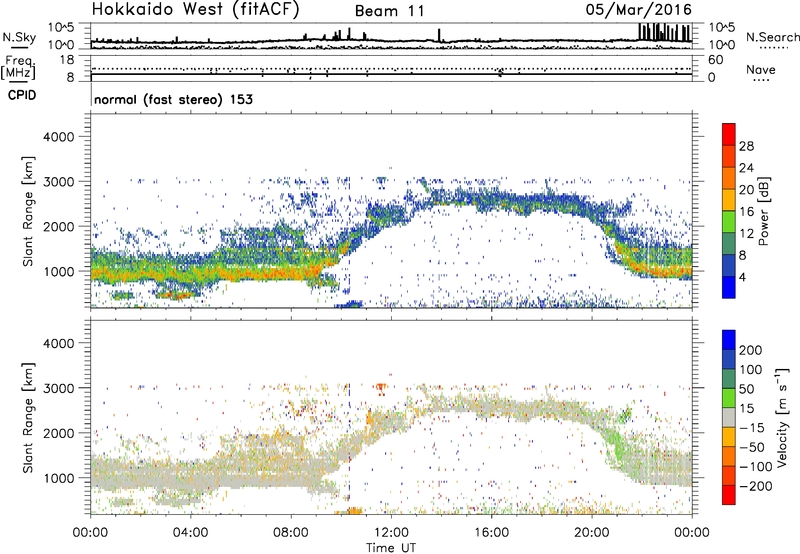Click the '3000' tick on the Power panel
Viewport: 800px width, 554px height.
click(x=59, y=182)
